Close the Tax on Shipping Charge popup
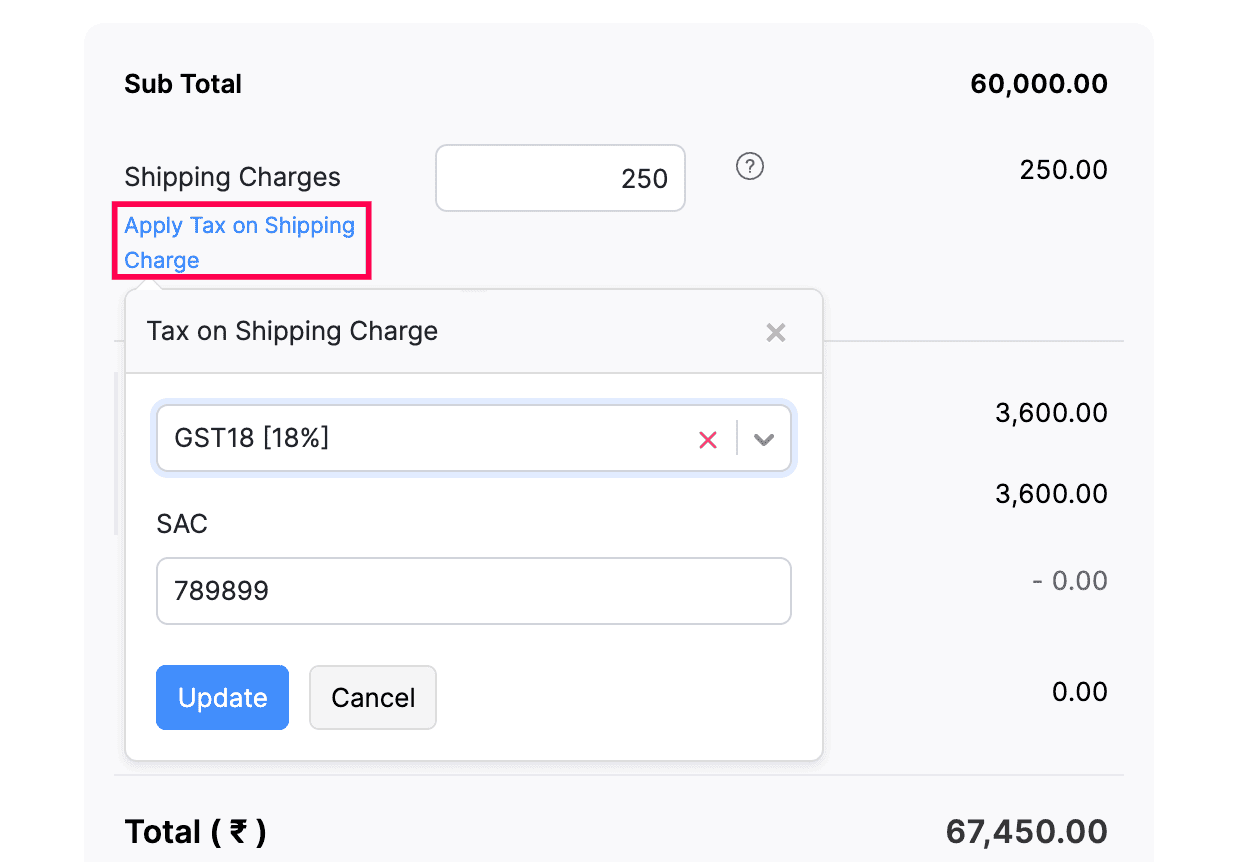Image resolution: width=1234 pixels, height=862 pixels. click(776, 332)
